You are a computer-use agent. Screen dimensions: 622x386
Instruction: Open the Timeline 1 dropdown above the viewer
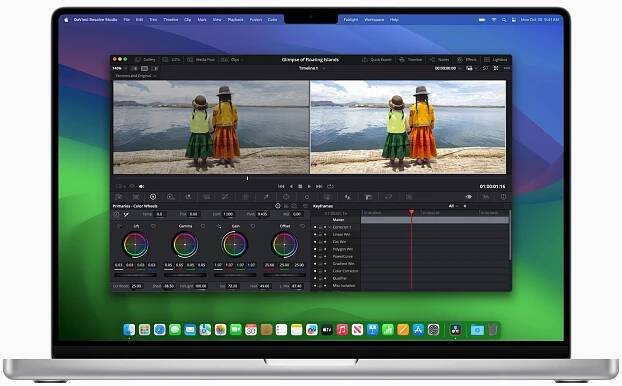pyautogui.click(x=312, y=68)
